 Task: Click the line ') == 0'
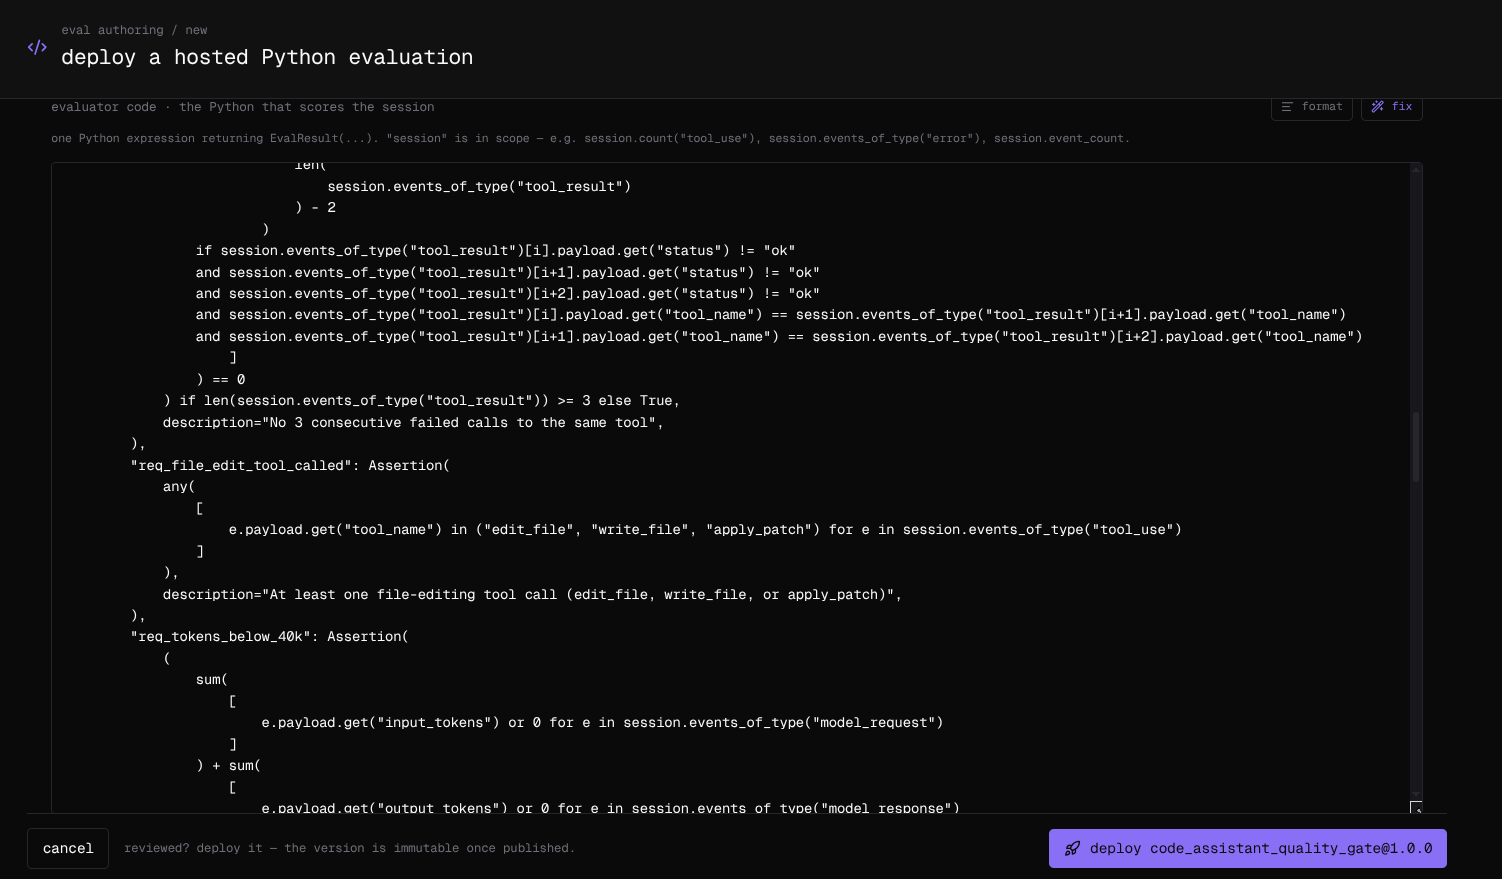point(221,380)
